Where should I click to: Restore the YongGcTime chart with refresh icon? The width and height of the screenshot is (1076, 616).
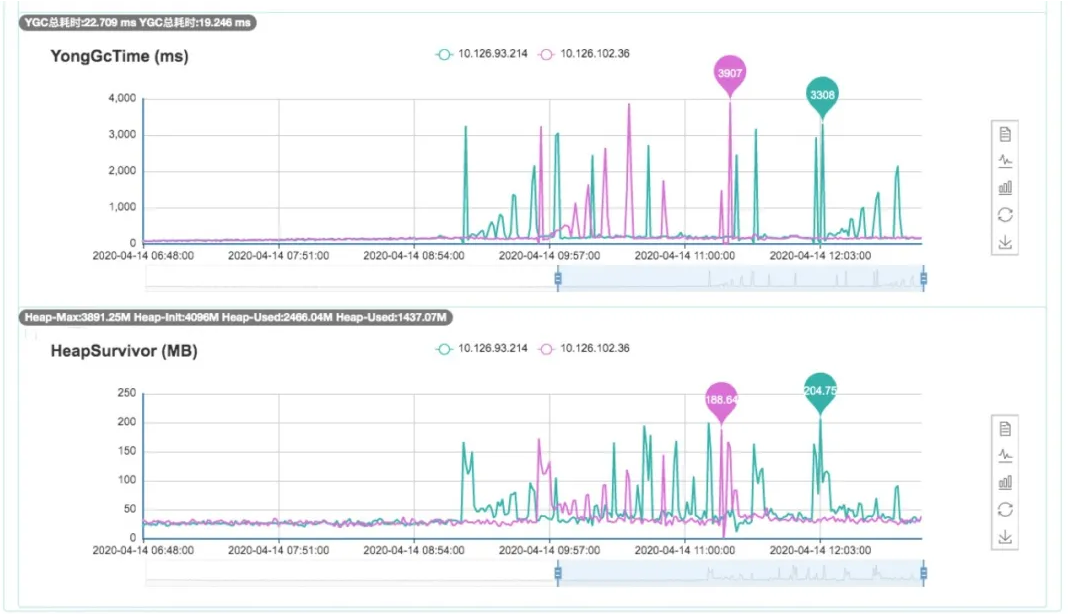(1005, 215)
